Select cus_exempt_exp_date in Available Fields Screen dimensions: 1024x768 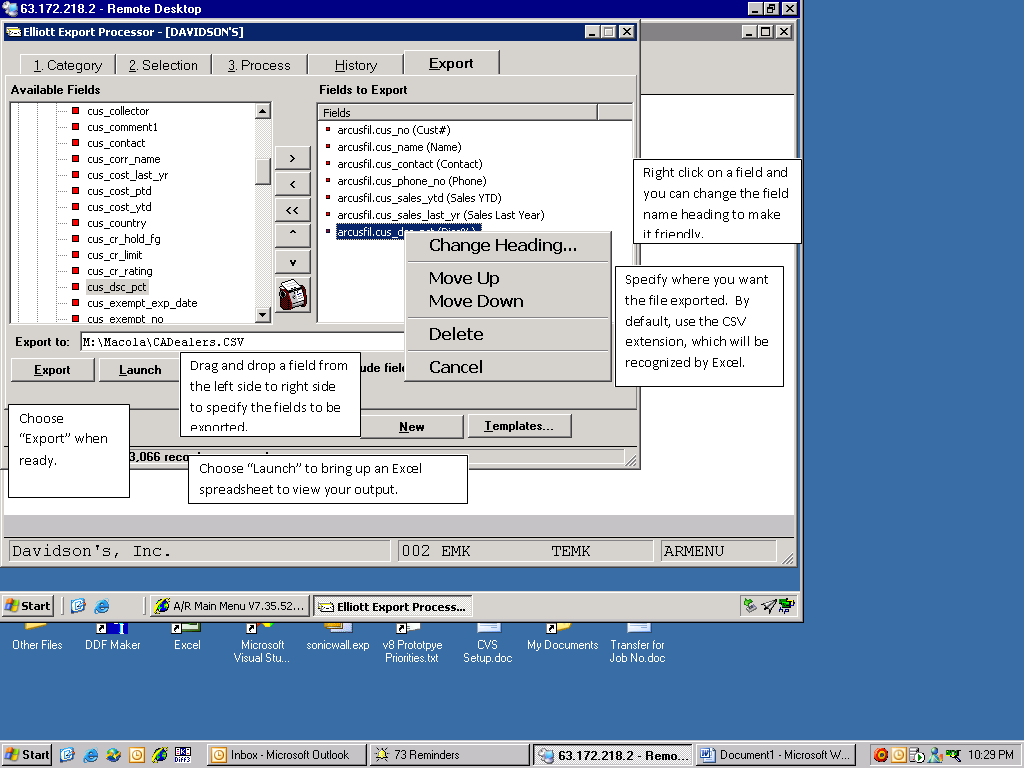tap(142, 303)
